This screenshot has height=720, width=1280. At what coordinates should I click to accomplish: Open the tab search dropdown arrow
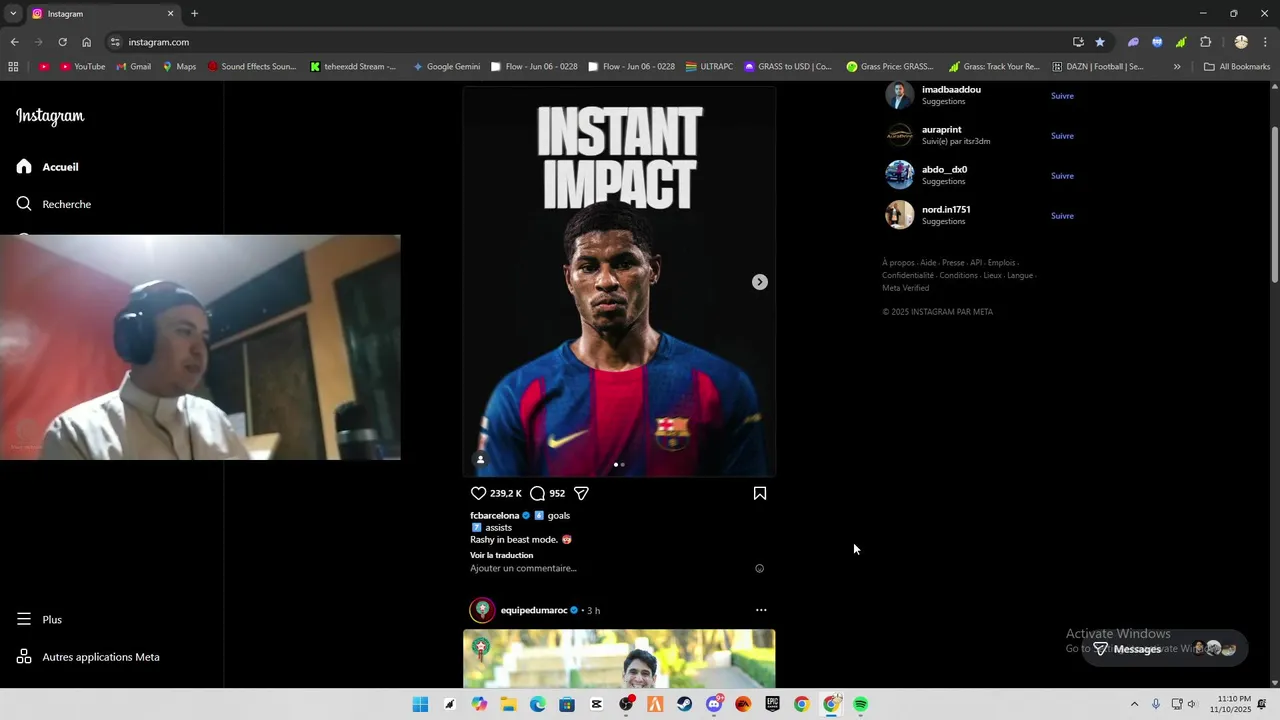pos(13,14)
